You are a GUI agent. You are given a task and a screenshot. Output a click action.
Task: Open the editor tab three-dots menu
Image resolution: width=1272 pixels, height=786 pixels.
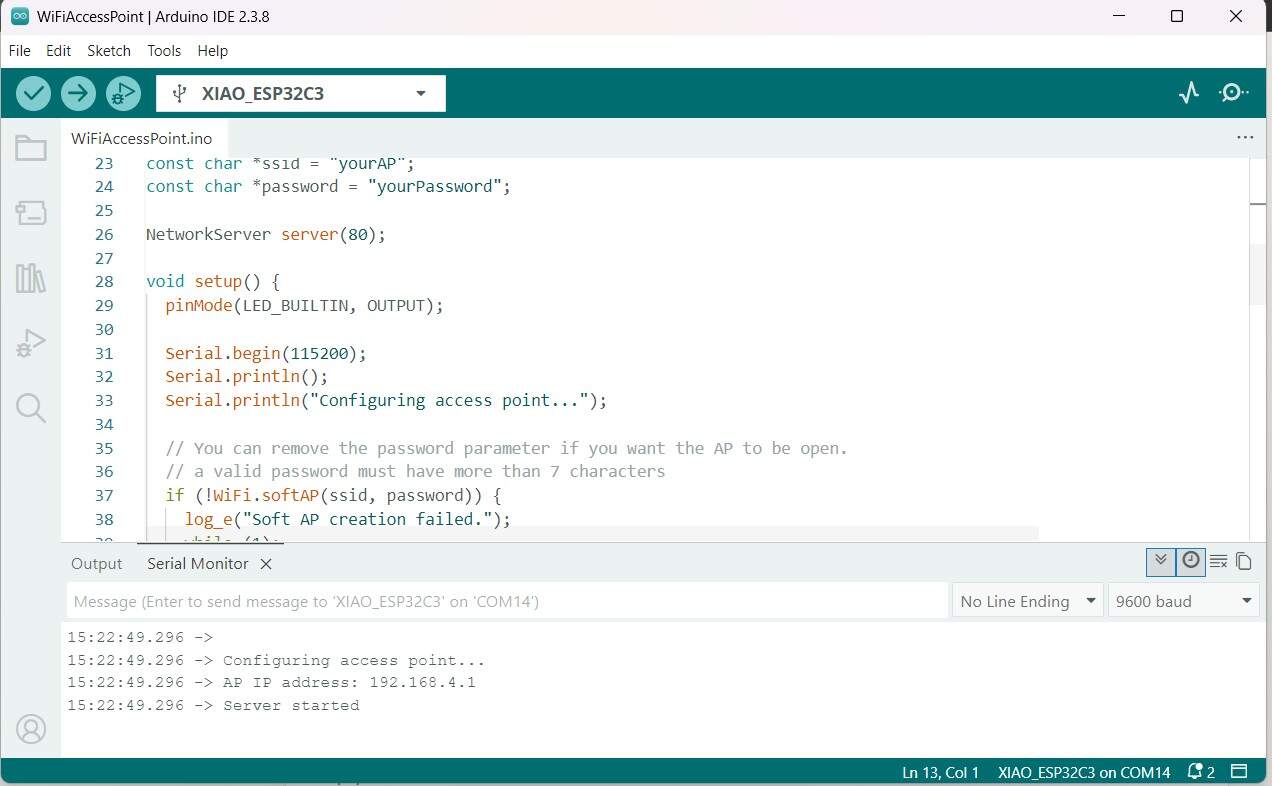(1245, 138)
